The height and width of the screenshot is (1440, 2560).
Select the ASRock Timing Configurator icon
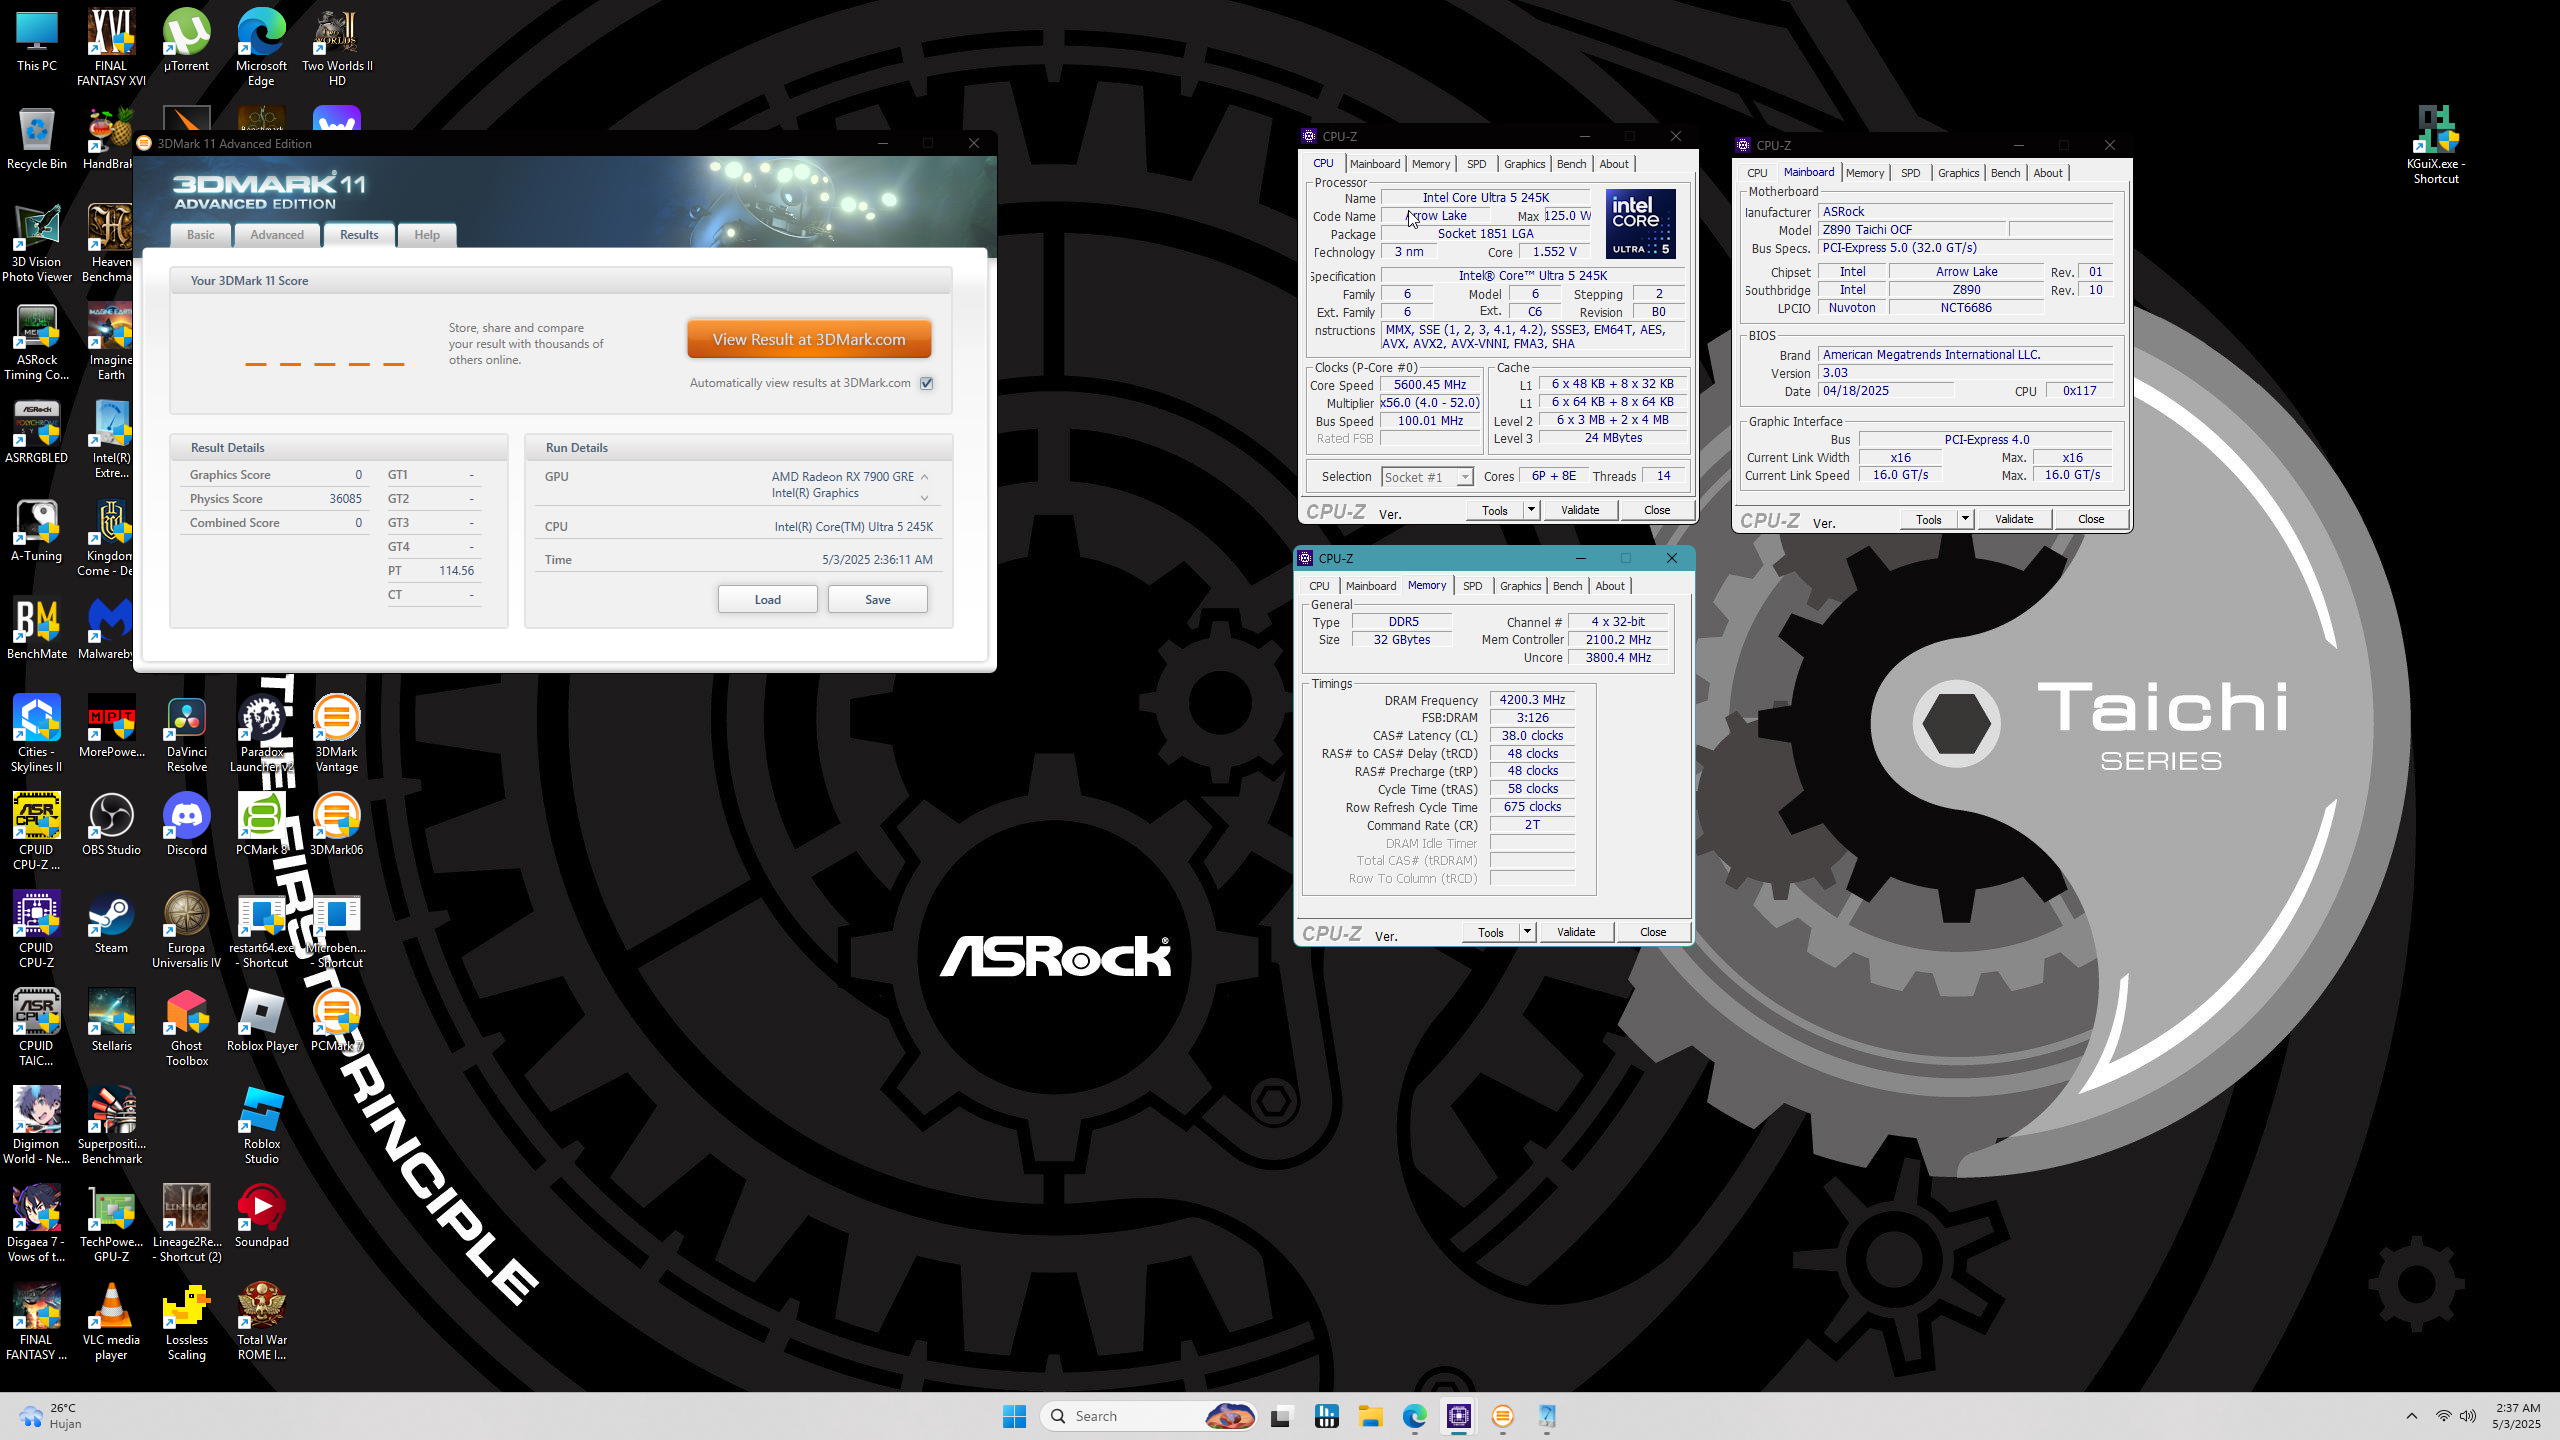(37, 343)
